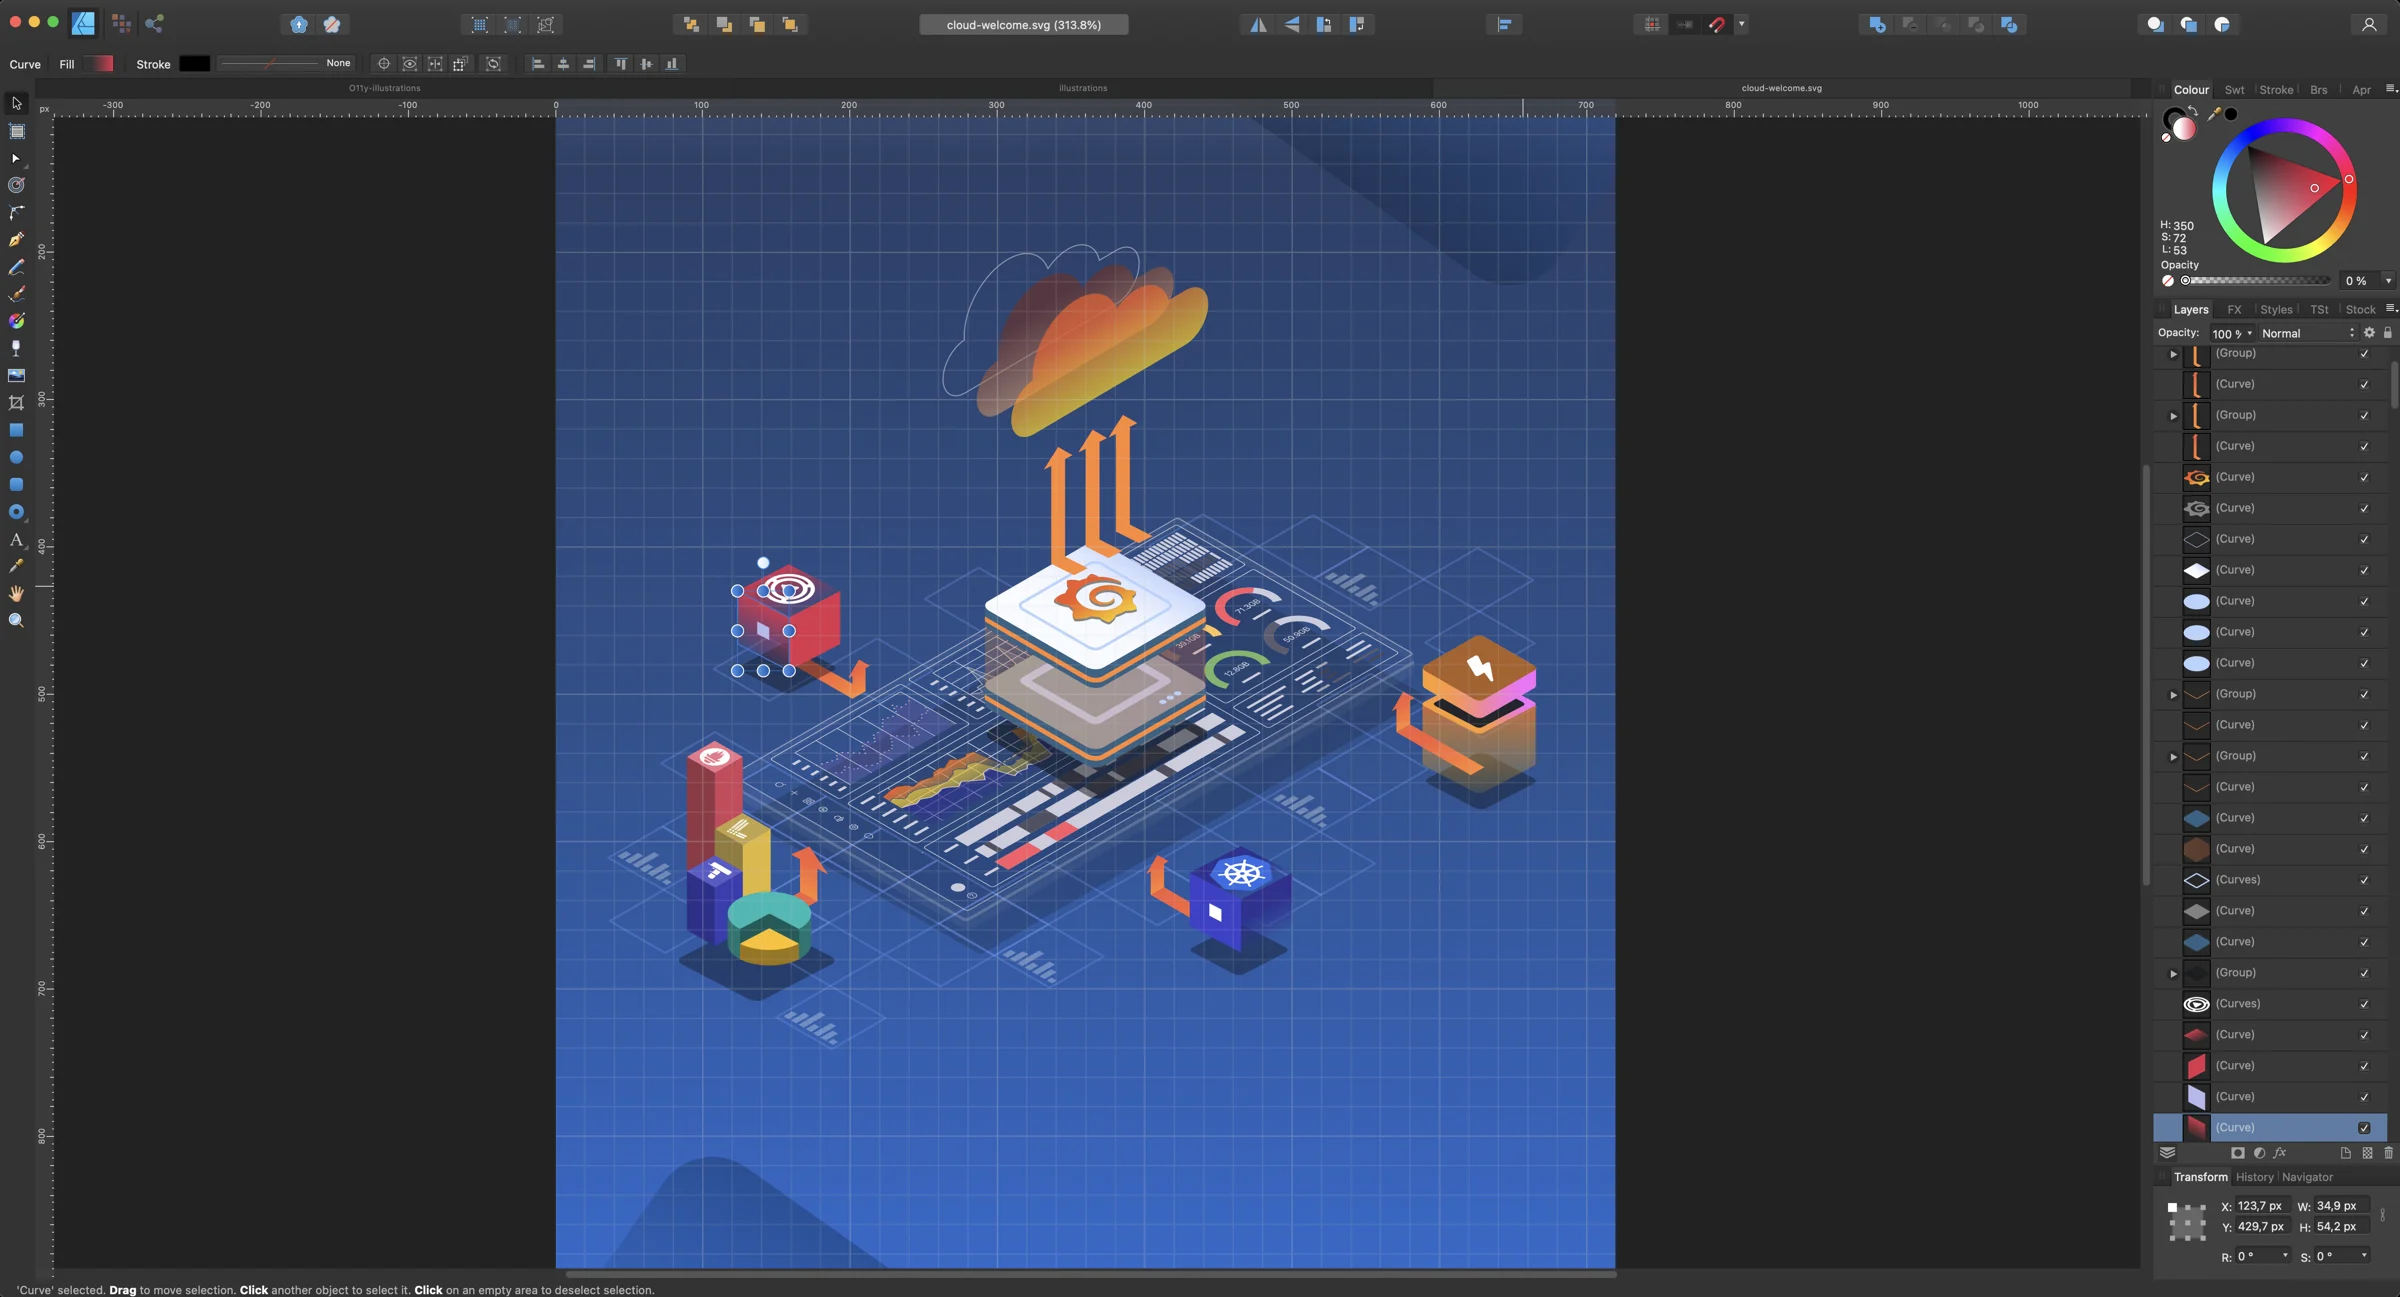Click the cloud-welcome.svg document title button
This screenshot has height=1297, width=2400.
pyautogui.click(x=1024, y=24)
